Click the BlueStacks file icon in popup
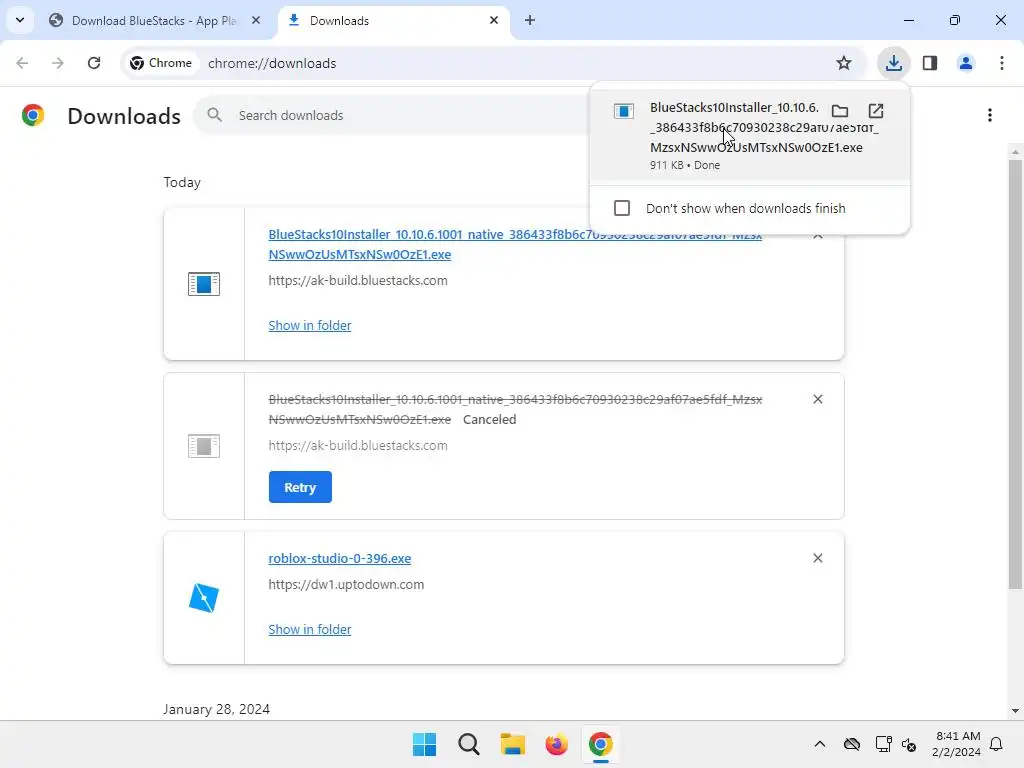Image resolution: width=1024 pixels, height=768 pixels. click(624, 111)
